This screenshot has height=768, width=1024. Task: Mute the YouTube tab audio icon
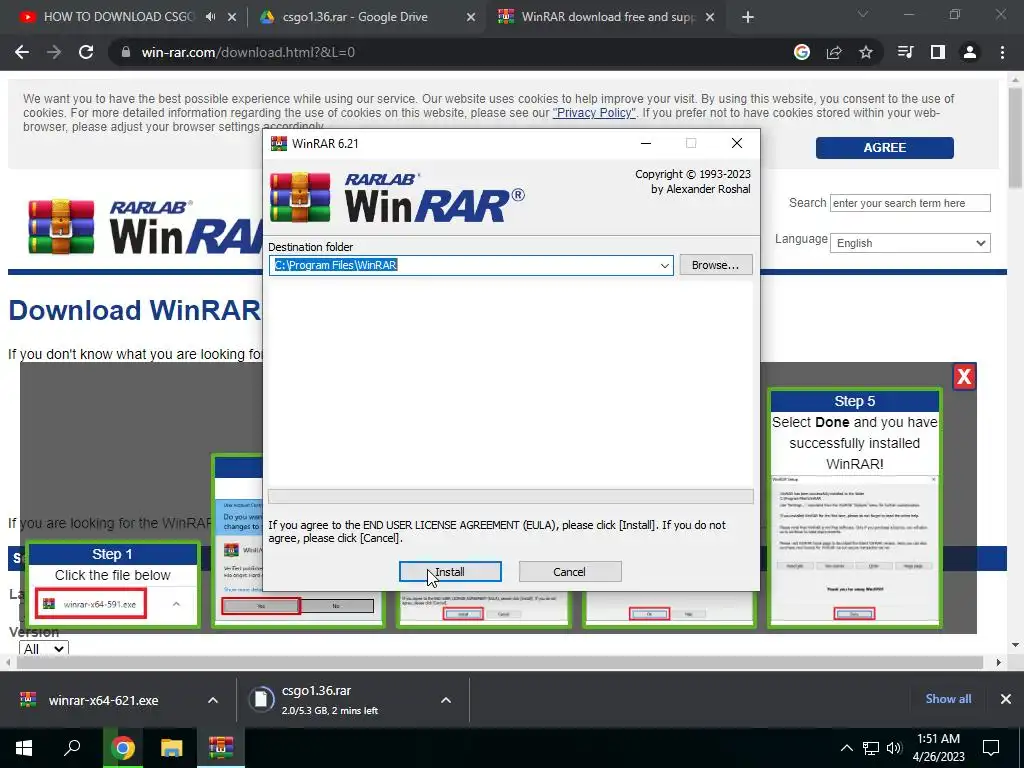click(210, 17)
